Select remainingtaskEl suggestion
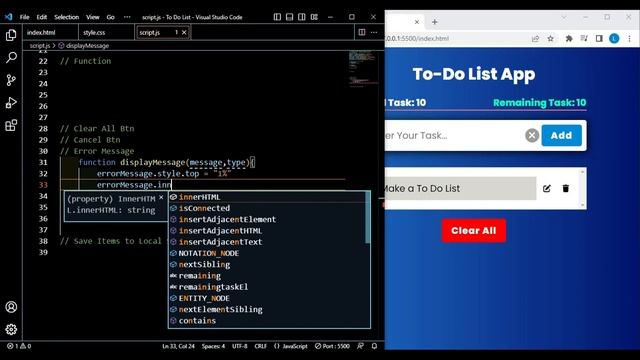 [267, 287]
